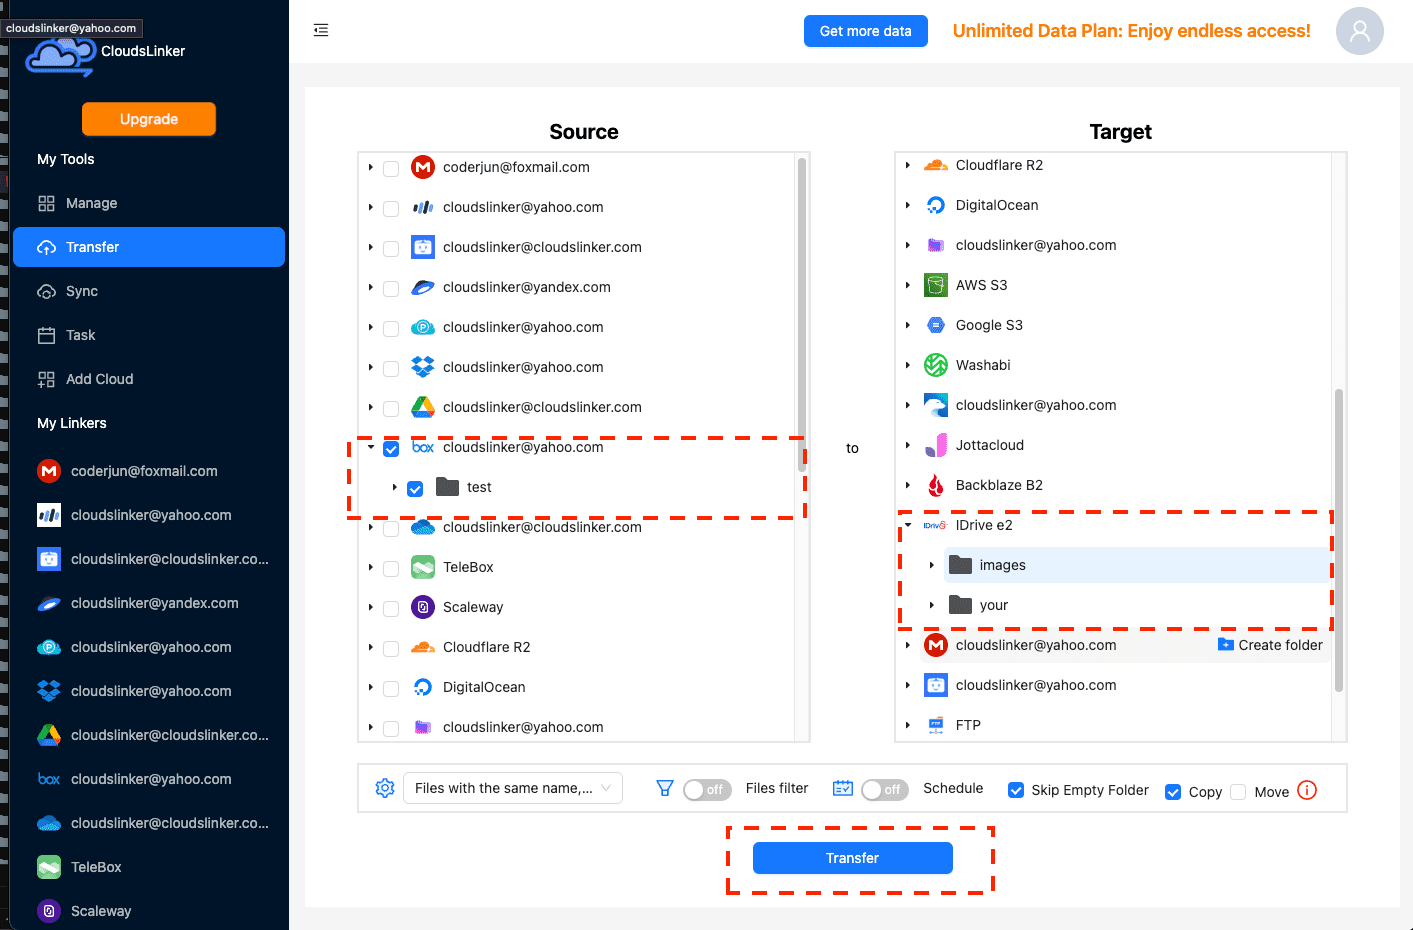Uncheck the Copy checkbox
This screenshot has height=930, width=1413.
pyautogui.click(x=1173, y=792)
